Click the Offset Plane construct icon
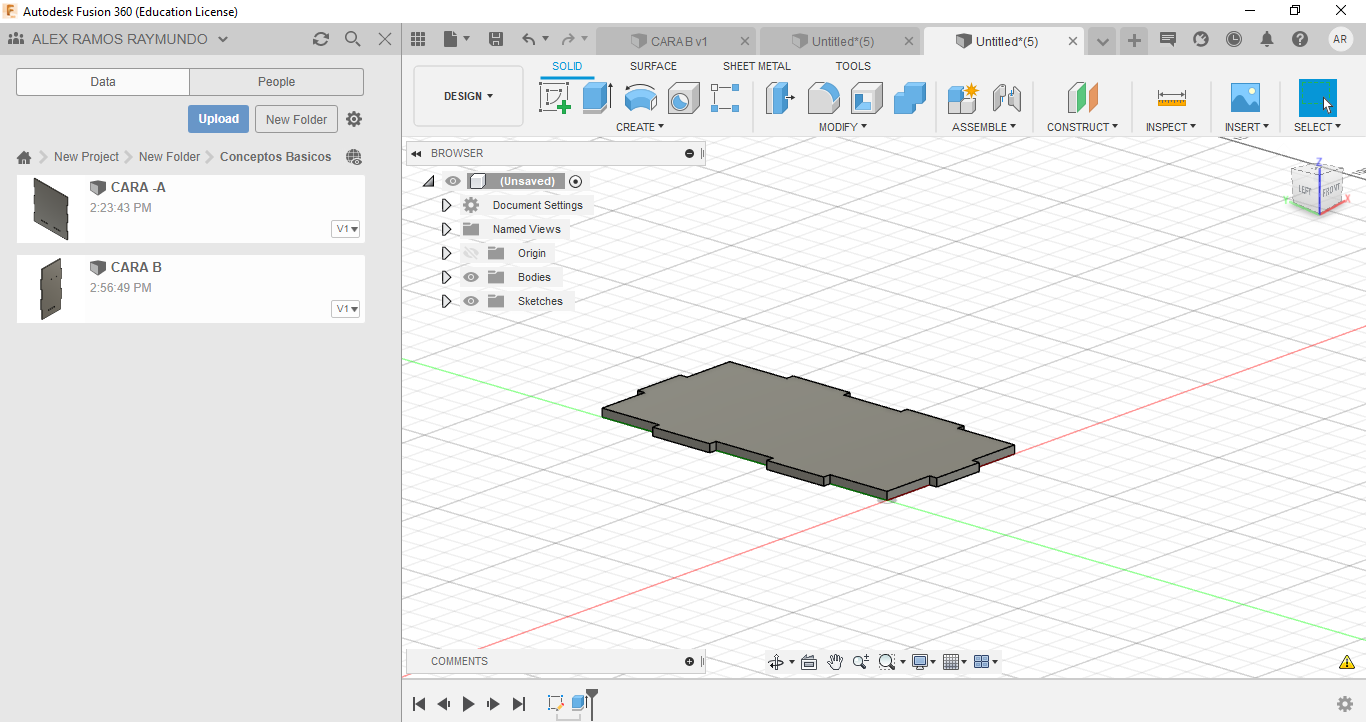This screenshot has width=1366, height=722. pos(1082,98)
